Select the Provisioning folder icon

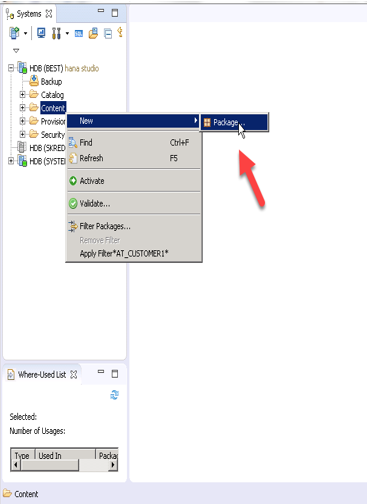34,120
